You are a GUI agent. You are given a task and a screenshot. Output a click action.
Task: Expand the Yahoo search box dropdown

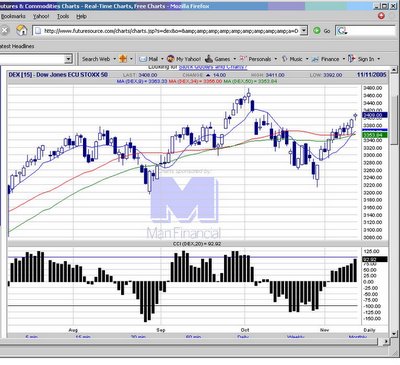coord(68,59)
